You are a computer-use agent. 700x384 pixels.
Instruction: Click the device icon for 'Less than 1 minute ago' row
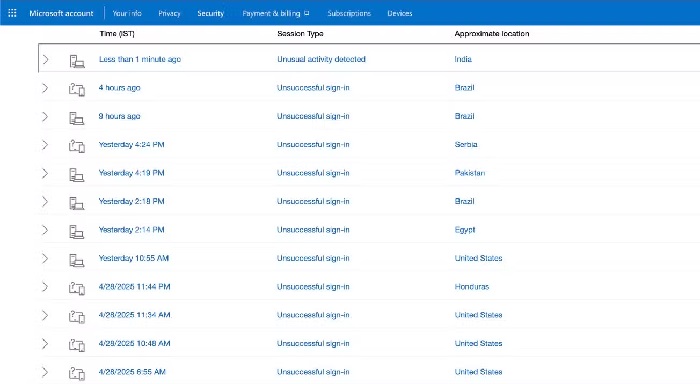(x=77, y=61)
